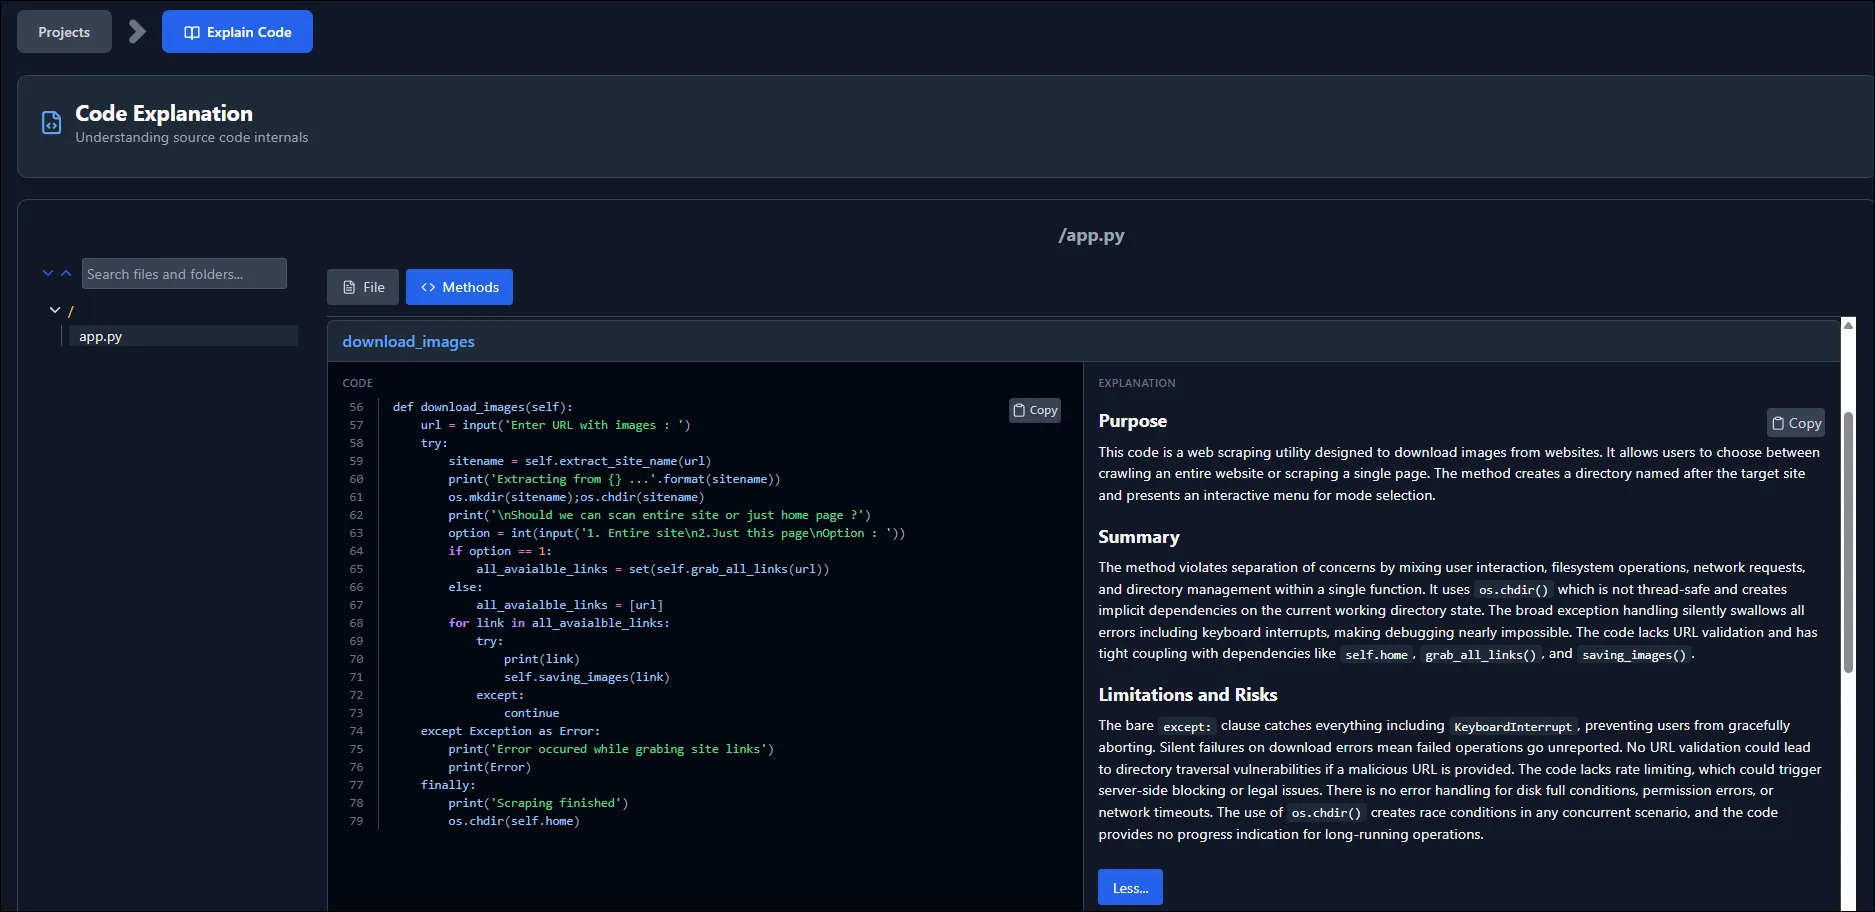Click the saving_images() inline code tag
Screen dimensions: 1875x912
[x=1634, y=655]
